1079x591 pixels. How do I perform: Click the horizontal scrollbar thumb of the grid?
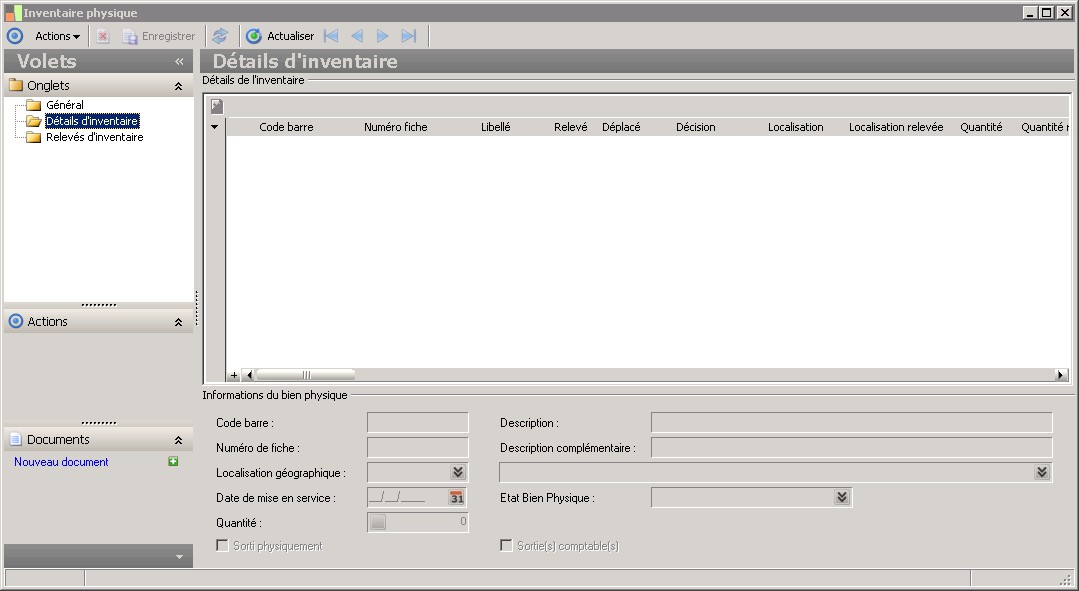[x=306, y=375]
